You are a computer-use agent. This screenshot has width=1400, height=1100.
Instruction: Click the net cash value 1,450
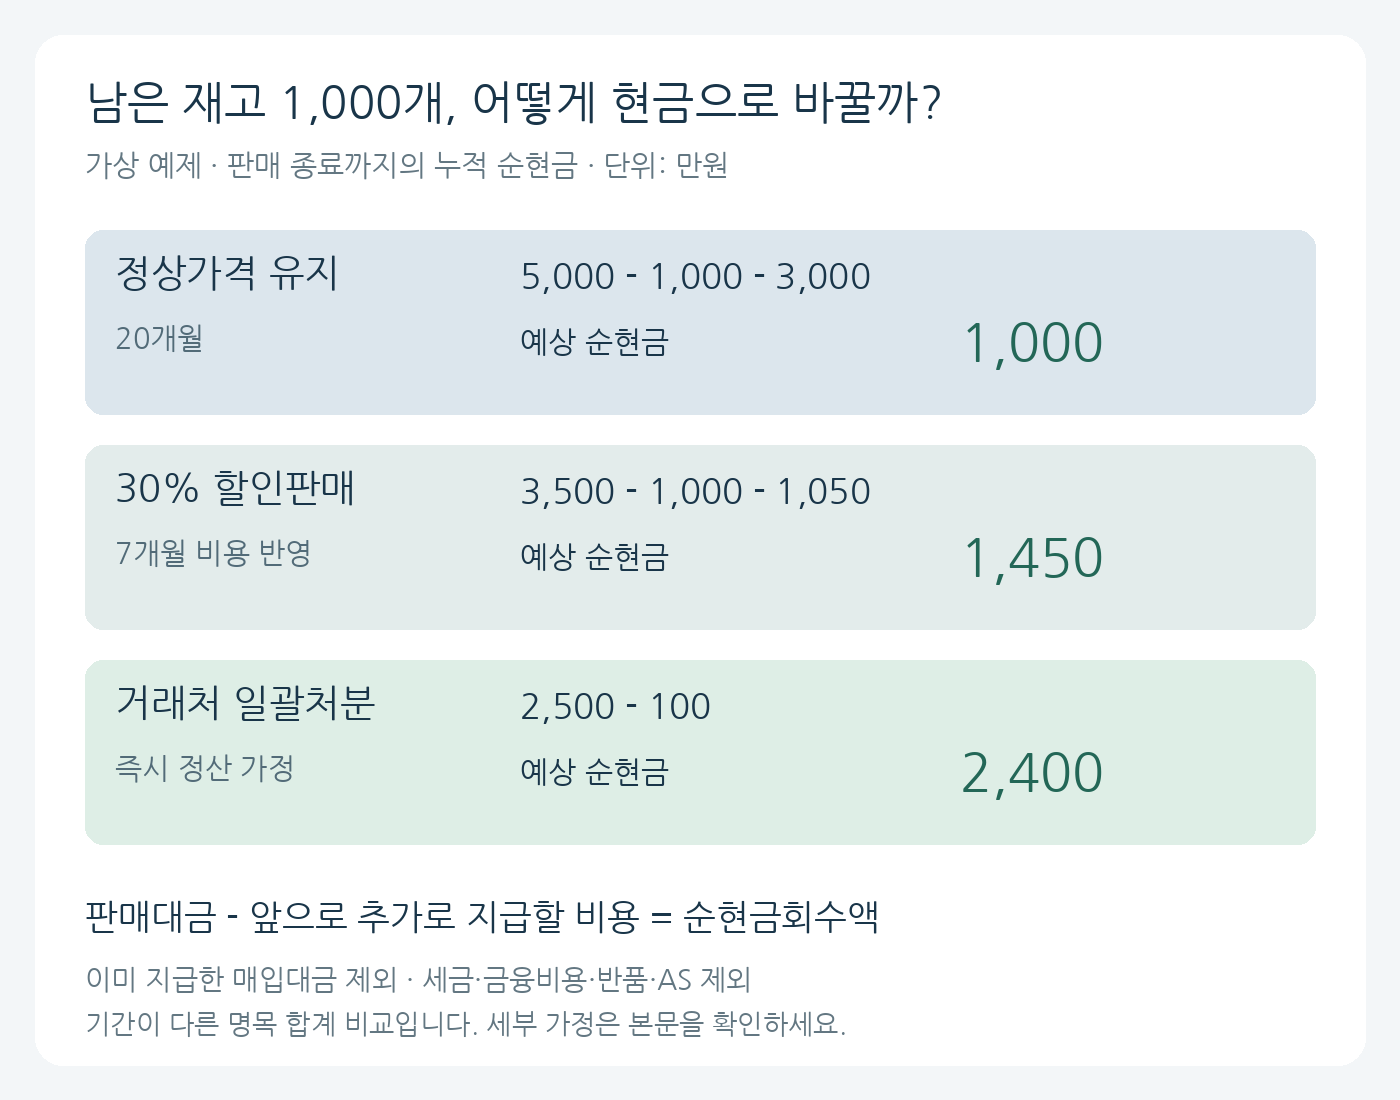pos(1033,558)
